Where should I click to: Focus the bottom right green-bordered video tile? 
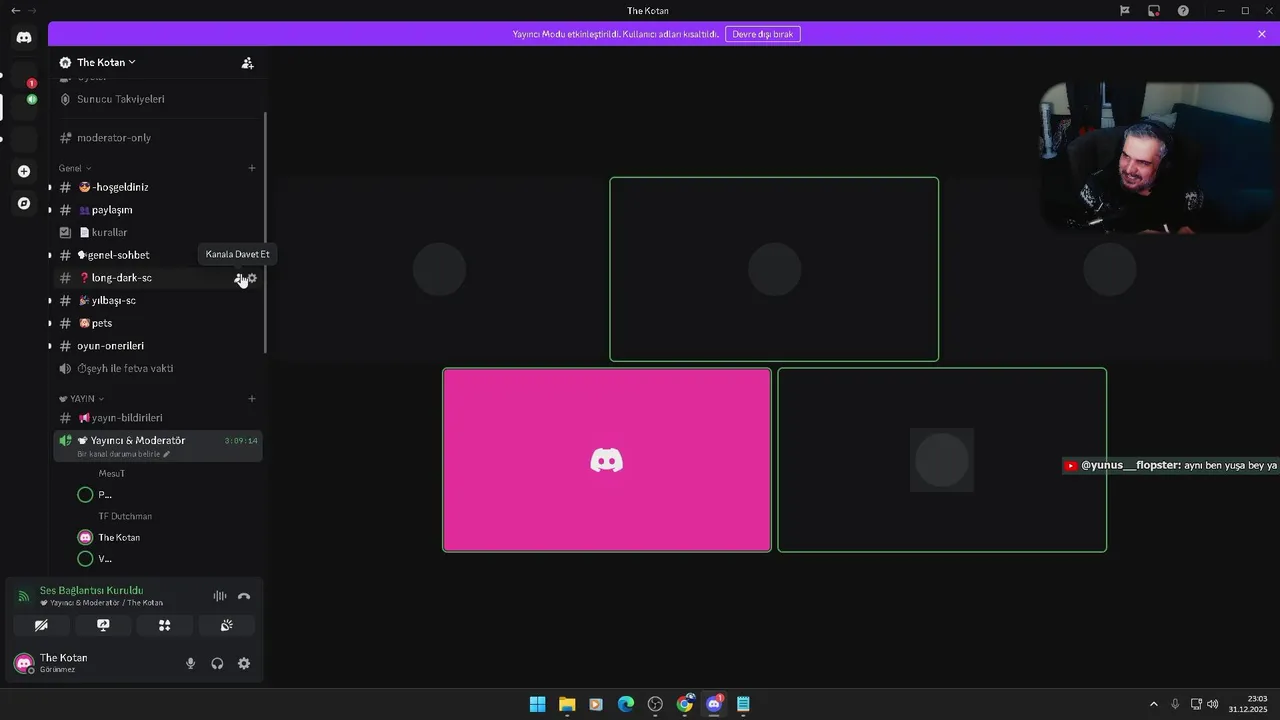click(942, 460)
